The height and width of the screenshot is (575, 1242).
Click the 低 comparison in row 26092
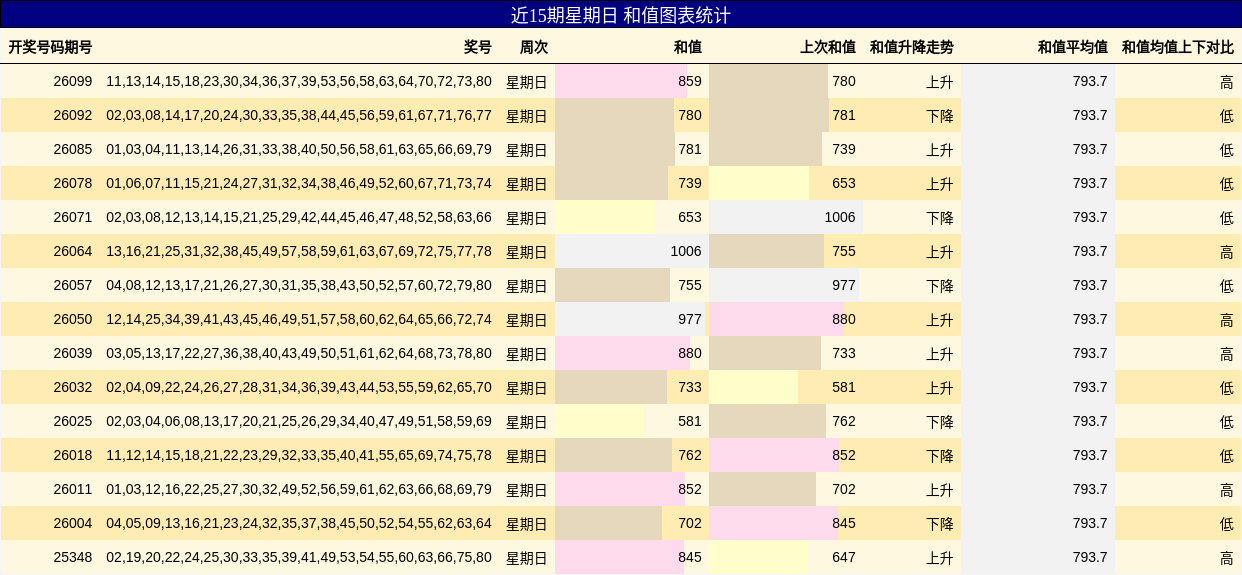point(1226,116)
